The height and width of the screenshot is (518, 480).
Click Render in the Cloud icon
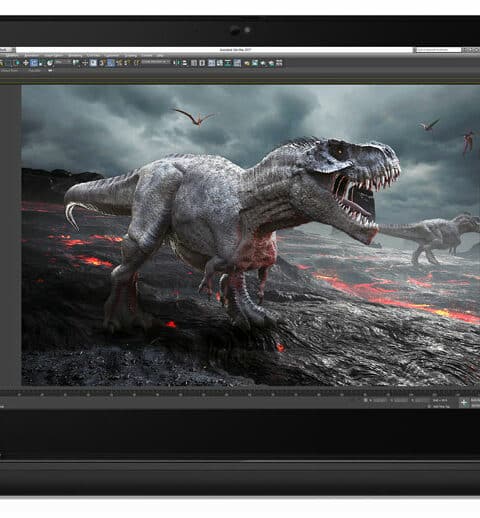click(x=271, y=63)
